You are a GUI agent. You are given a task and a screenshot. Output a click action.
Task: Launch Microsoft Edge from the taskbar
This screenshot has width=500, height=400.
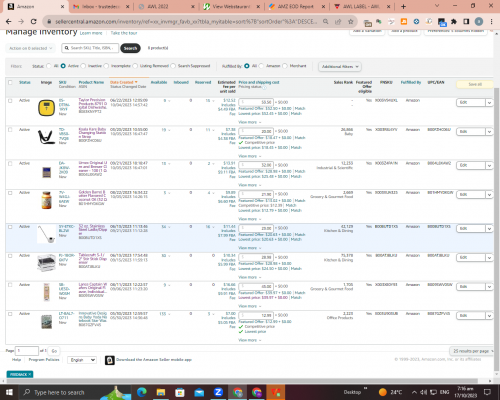coord(142,392)
